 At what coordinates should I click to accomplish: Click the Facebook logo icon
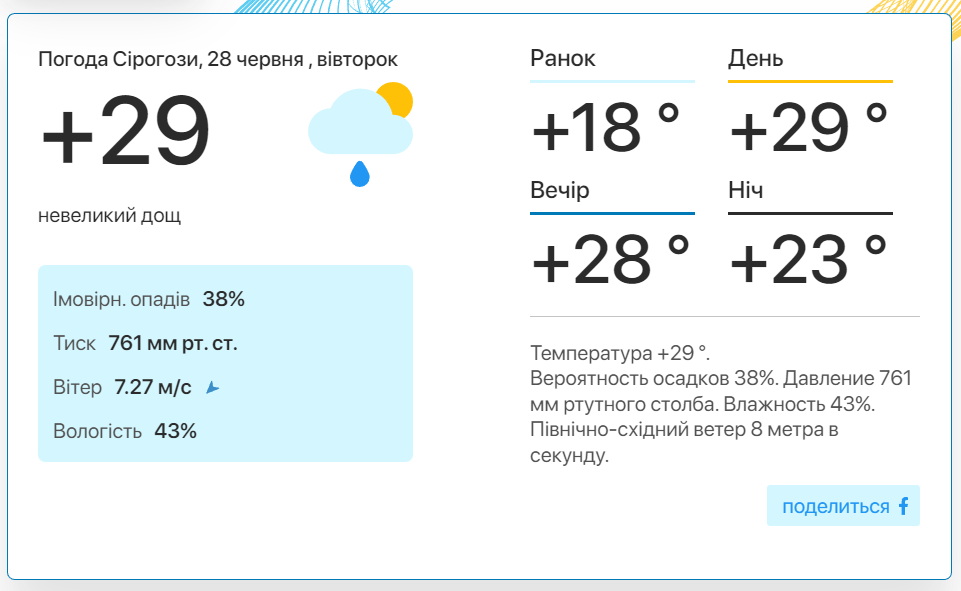[x=903, y=506]
